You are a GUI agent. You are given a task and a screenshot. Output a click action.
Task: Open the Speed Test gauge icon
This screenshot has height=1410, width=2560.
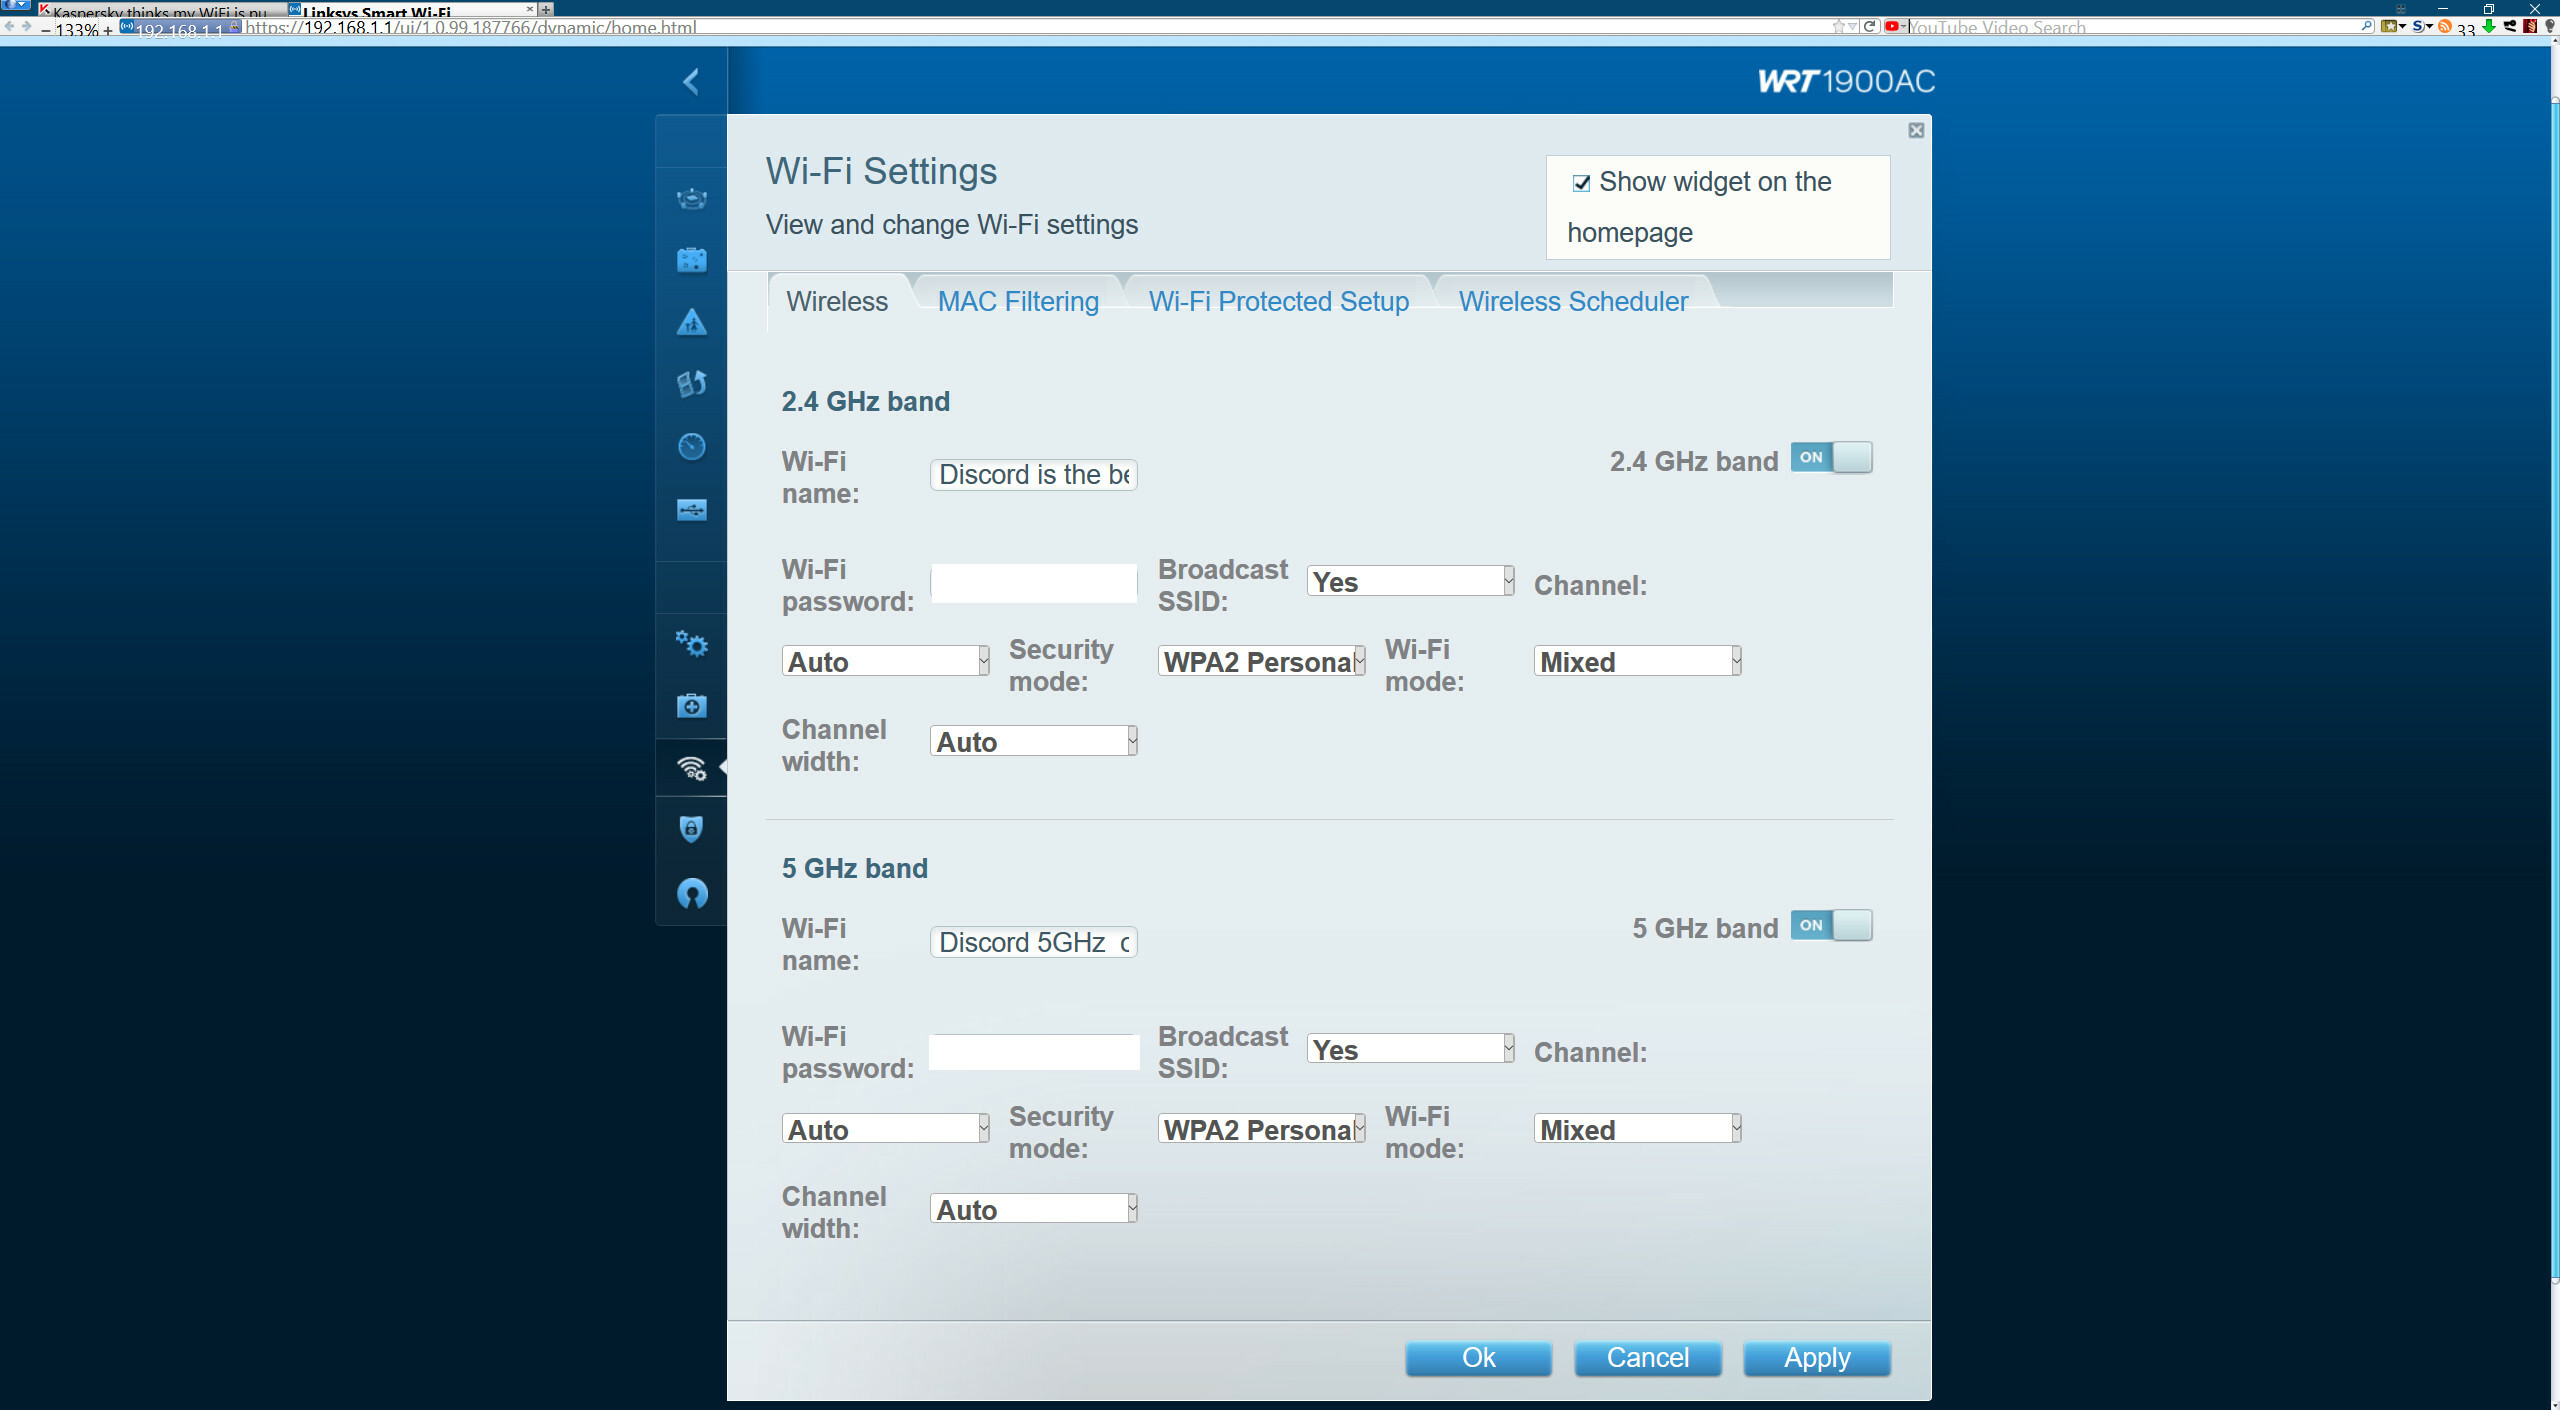(691, 446)
